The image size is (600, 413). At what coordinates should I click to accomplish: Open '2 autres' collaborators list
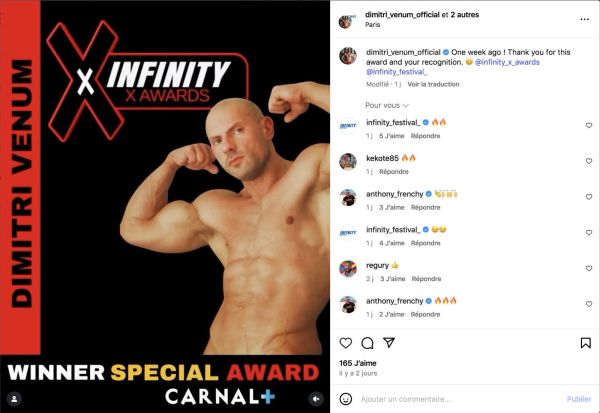[x=465, y=15]
